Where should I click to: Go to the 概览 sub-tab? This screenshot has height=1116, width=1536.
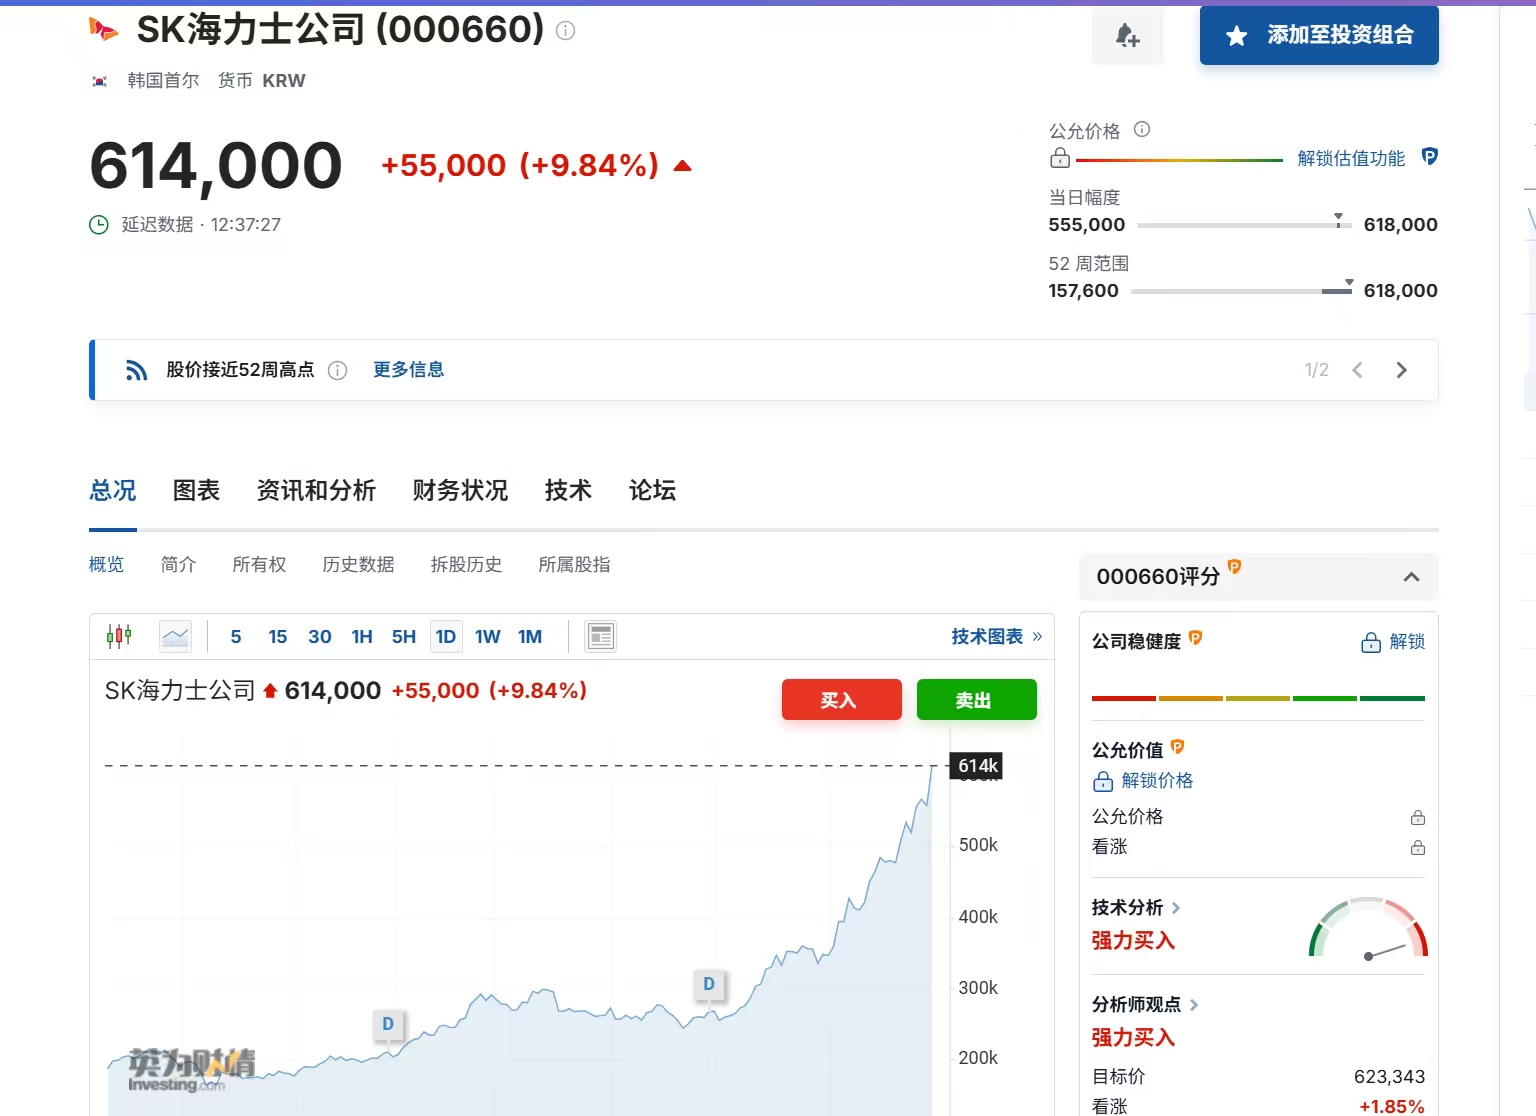pyautogui.click(x=106, y=565)
